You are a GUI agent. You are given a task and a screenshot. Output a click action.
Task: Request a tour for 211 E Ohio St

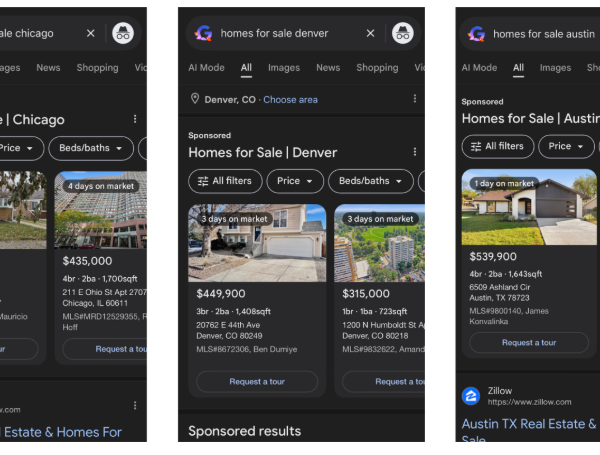(105, 349)
